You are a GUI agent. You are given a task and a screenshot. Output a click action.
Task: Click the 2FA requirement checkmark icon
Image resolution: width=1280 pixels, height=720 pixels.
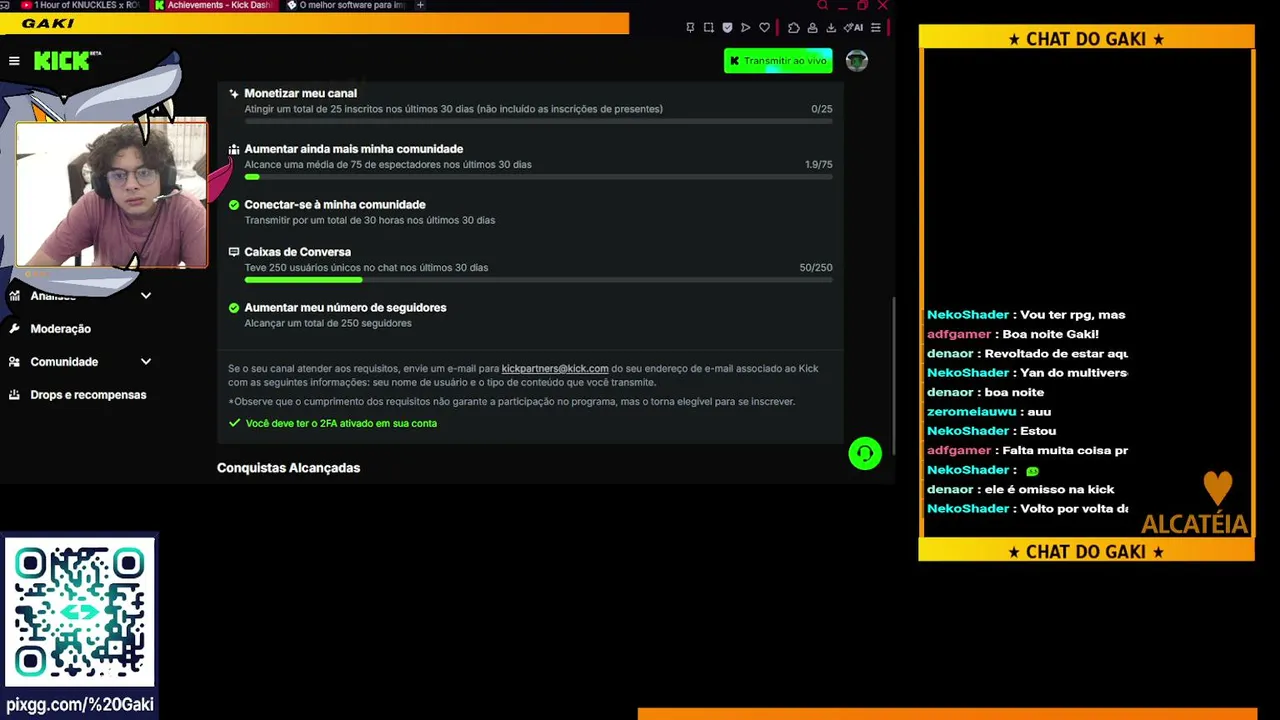(234, 423)
